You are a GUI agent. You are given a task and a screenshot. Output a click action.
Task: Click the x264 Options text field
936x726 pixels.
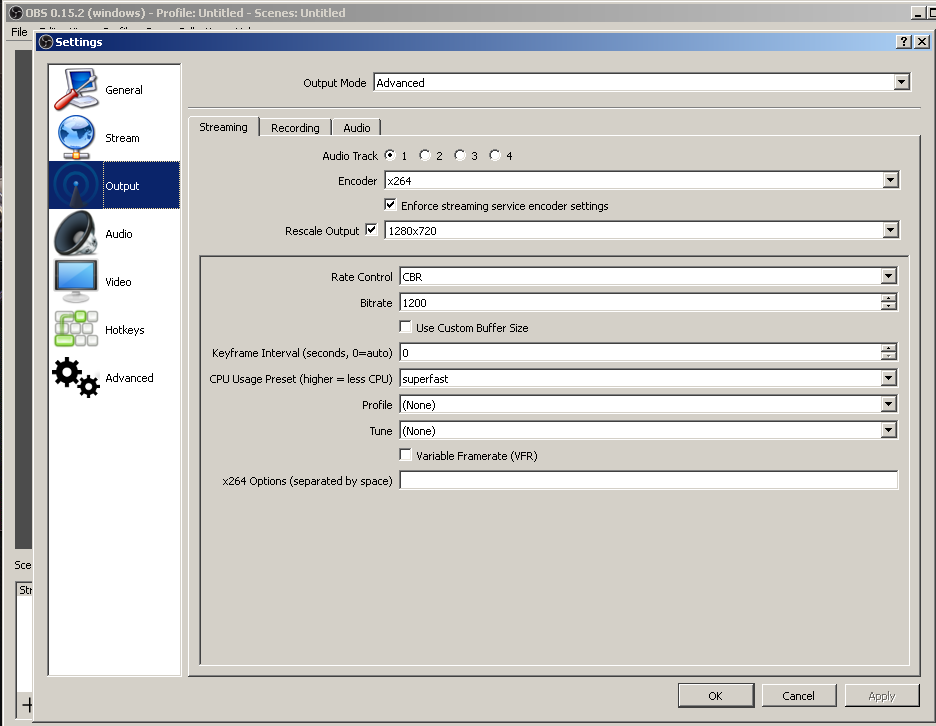[648, 481]
